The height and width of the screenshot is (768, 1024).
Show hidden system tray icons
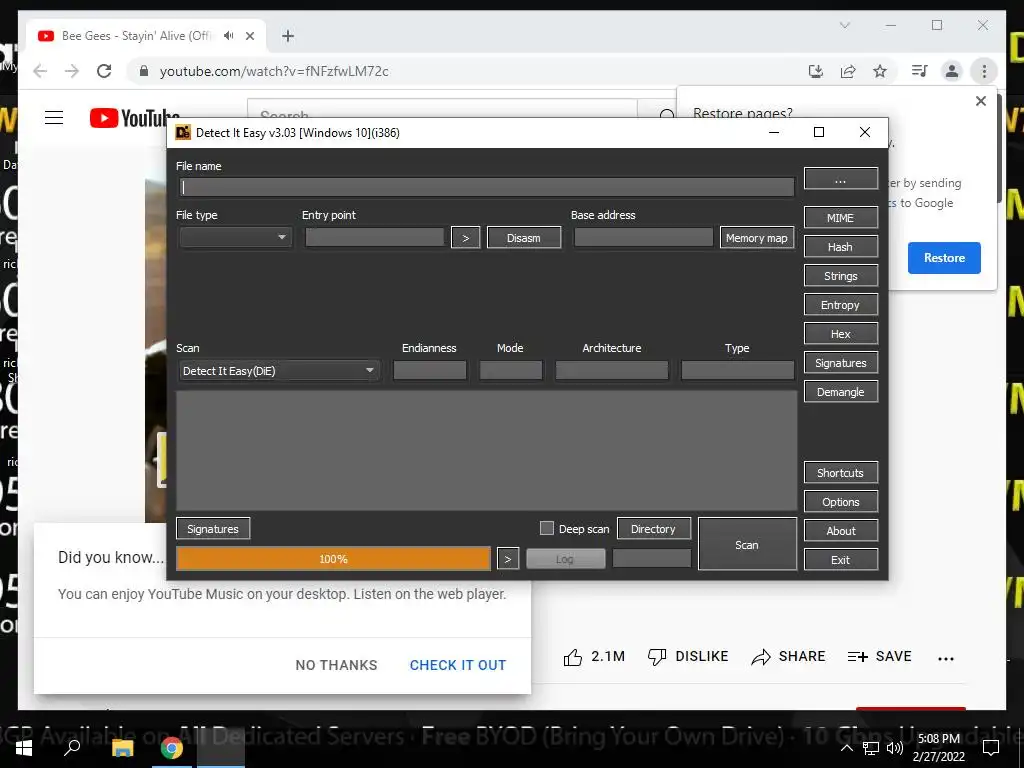846,748
